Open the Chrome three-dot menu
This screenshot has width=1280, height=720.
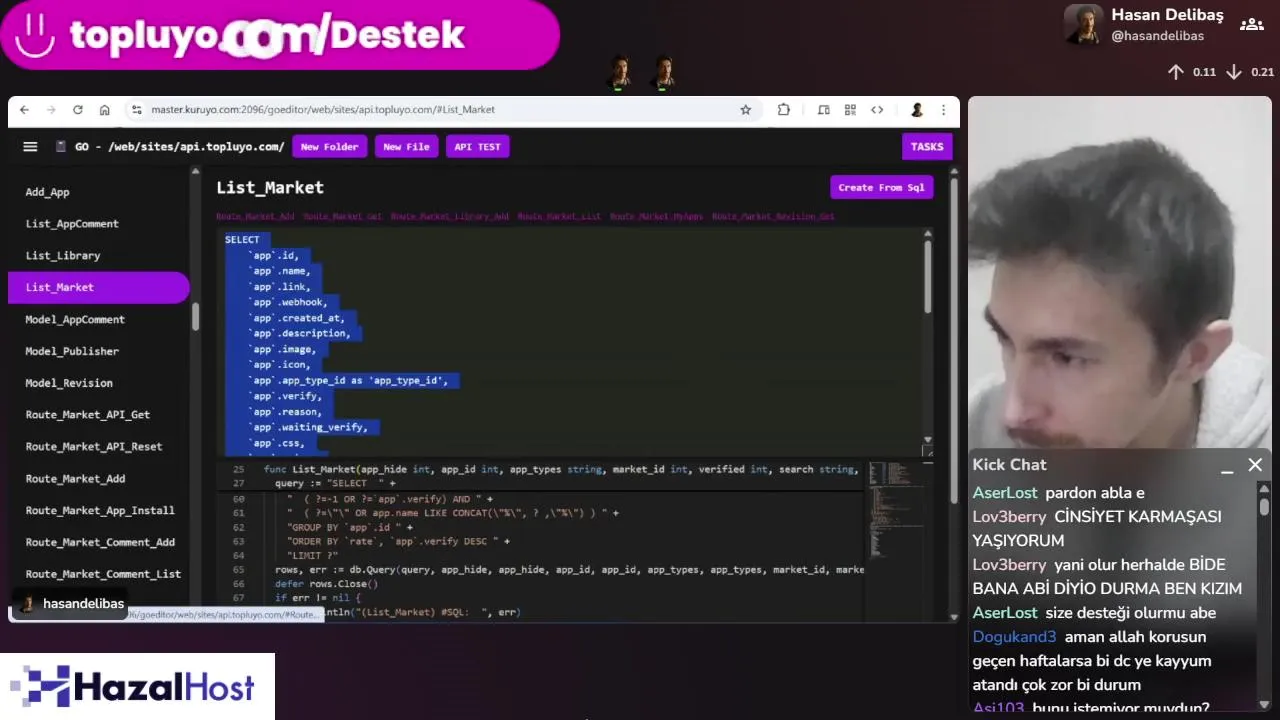(943, 110)
